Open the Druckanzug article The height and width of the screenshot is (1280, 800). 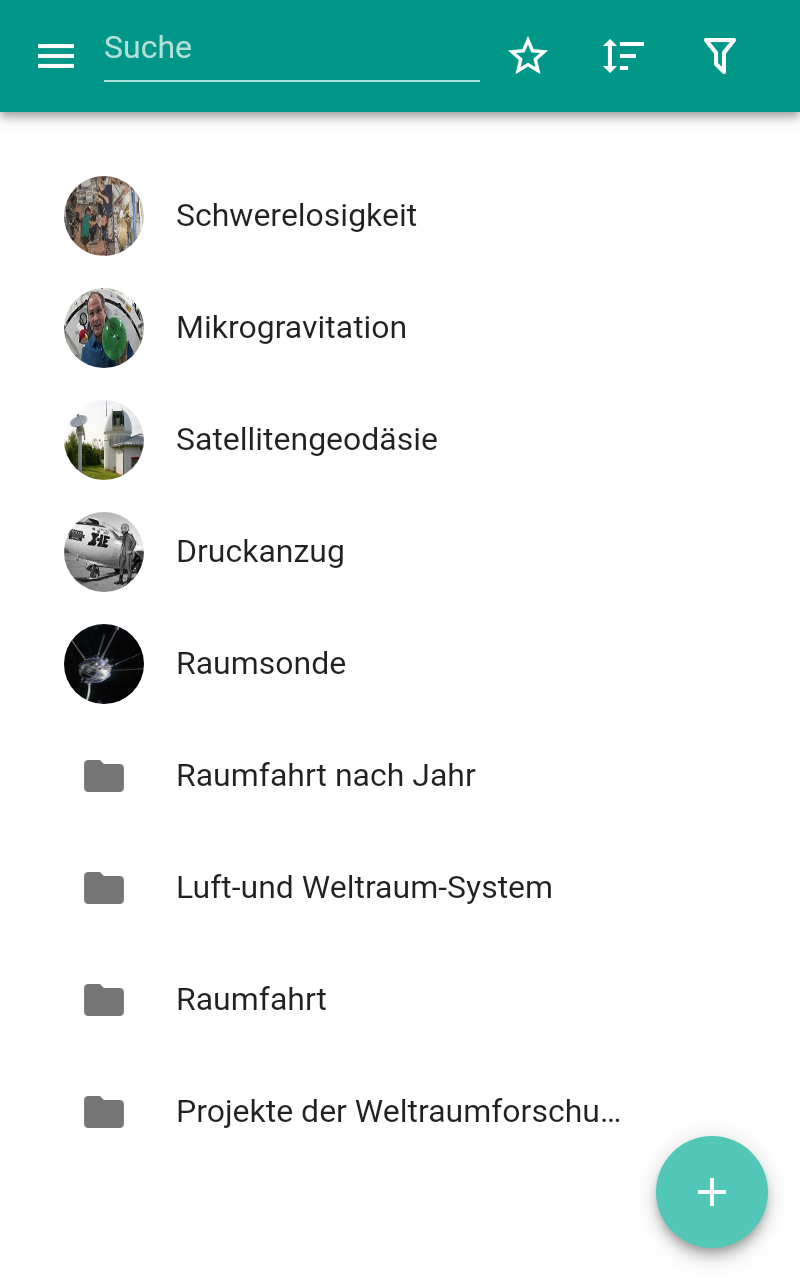tap(400, 552)
